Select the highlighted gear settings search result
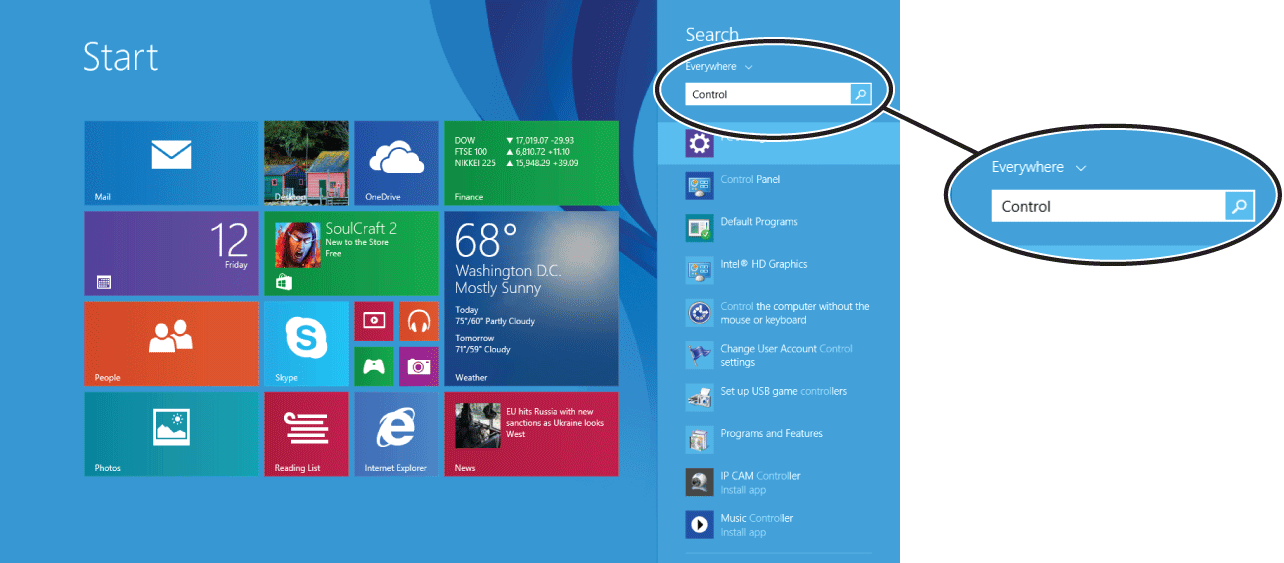 779,144
